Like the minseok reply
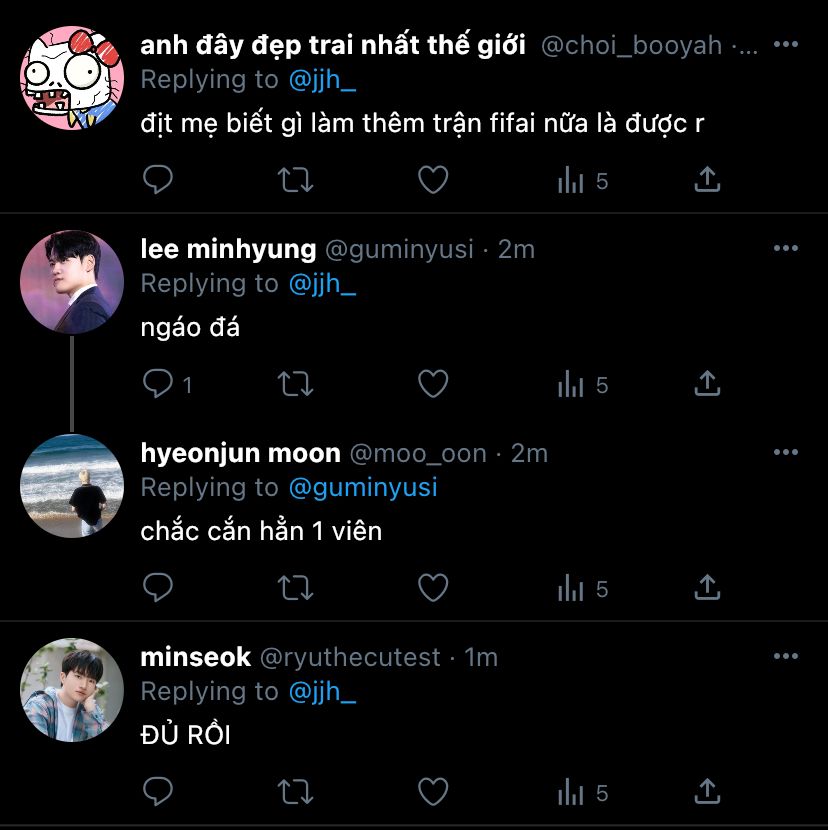This screenshot has height=830, width=828. (x=433, y=791)
